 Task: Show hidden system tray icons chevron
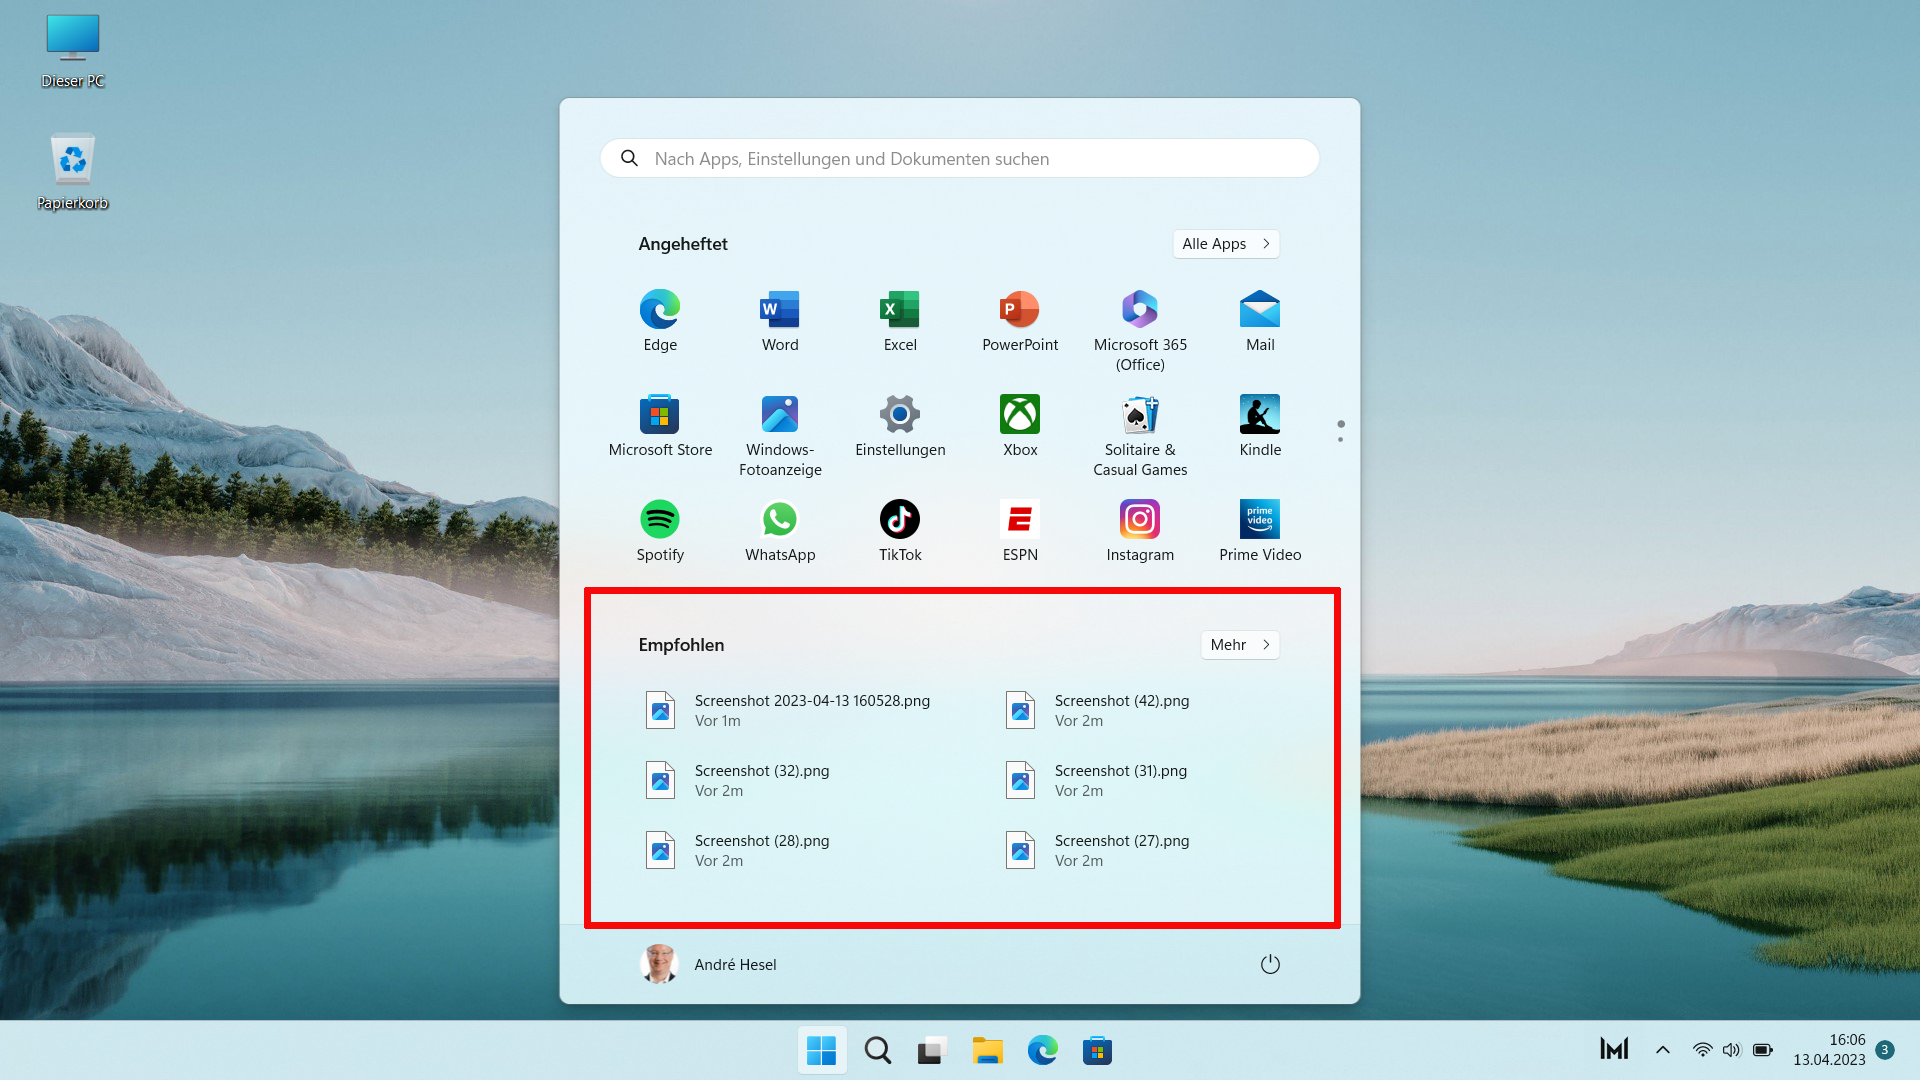1663,1050
